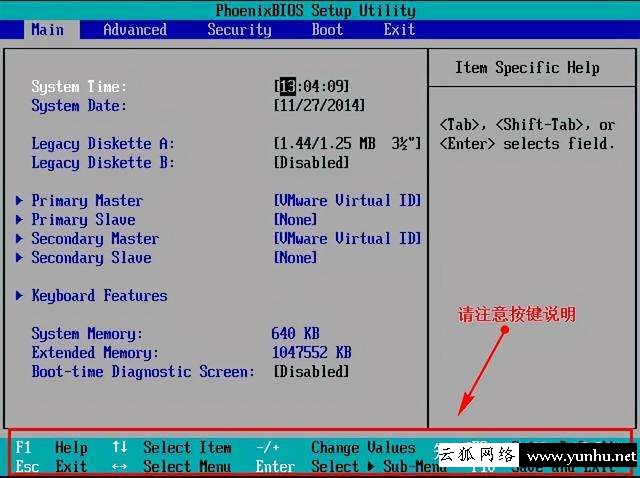Click the Enter Select Sub-Menu hint
The image size is (640, 478).
pyautogui.click(x=351, y=466)
